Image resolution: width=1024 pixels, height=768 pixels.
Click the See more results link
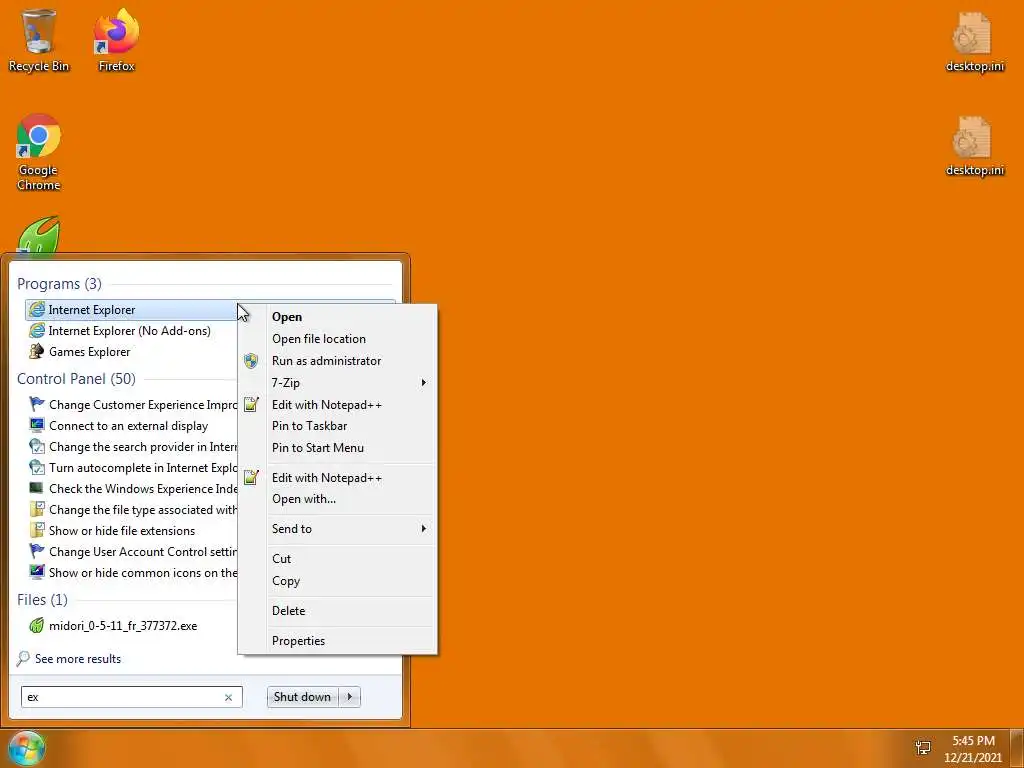tap(78, 659)
